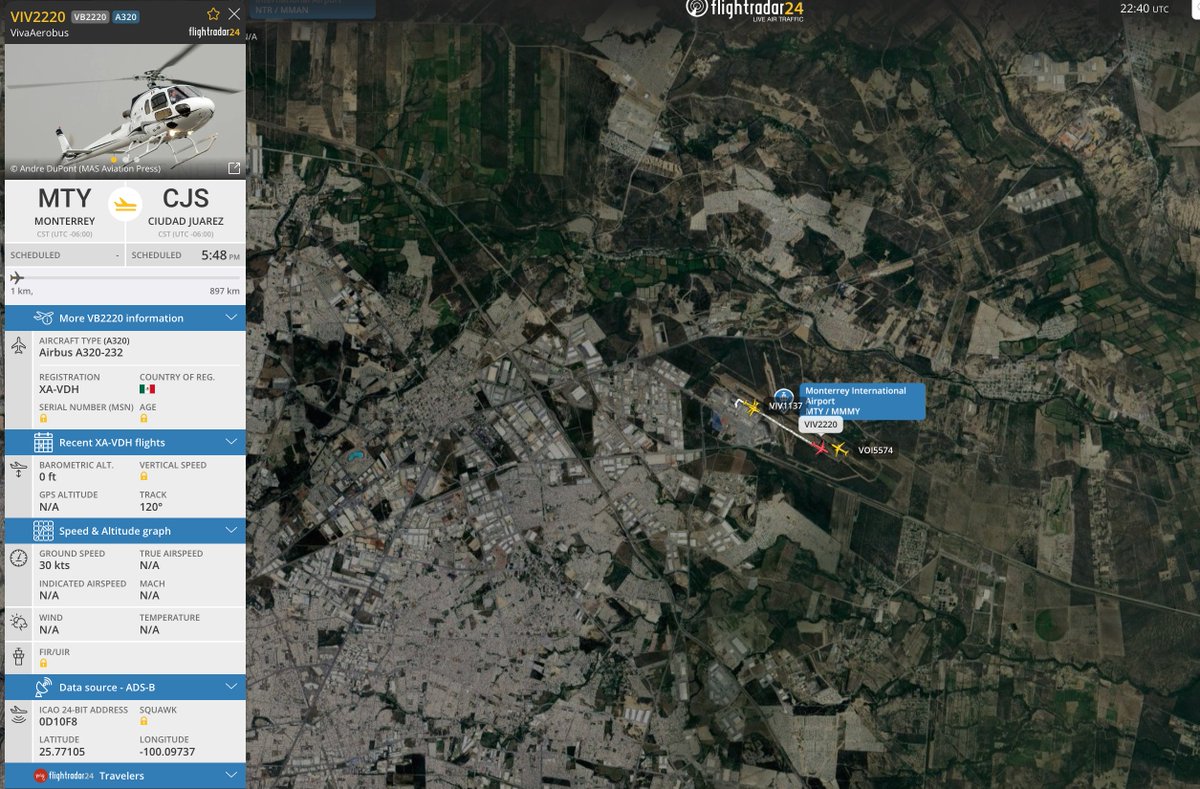Image resolution: width=1200 pixels, height=789 pixels.
Task: Open the Speed & Altitude graph section
Action: [x=125, y=531]
